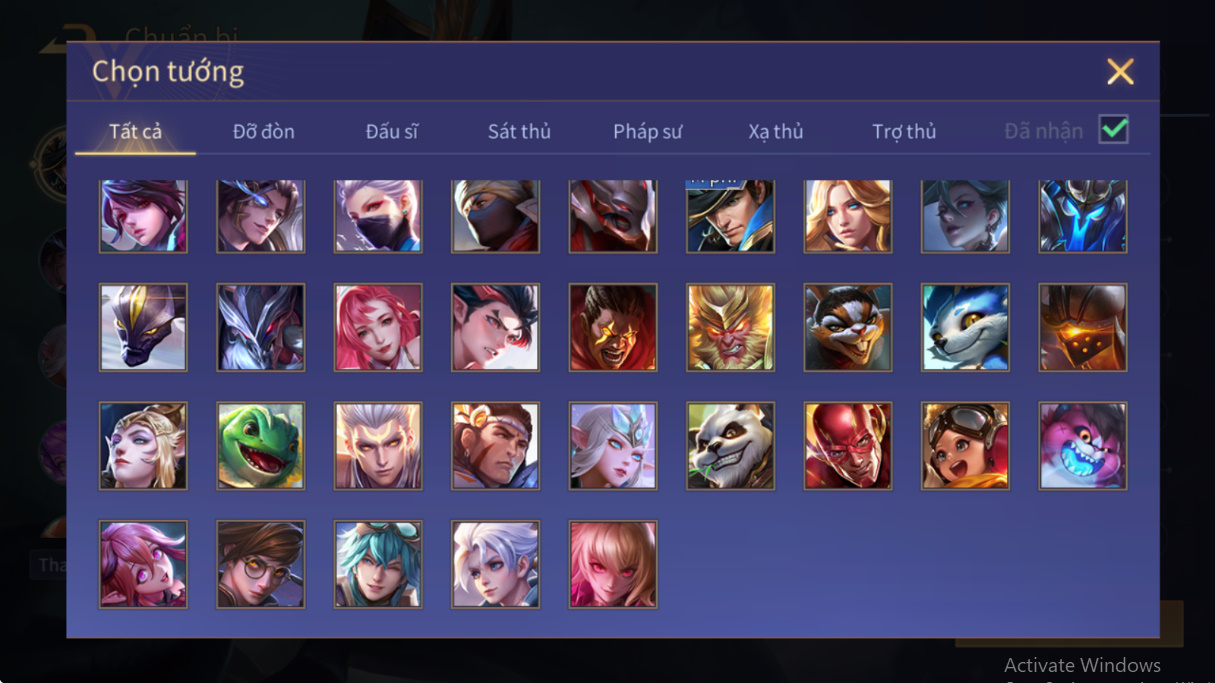Select the pink grinning cat monster hero
This screenshot has height=683, width=1215.
(x=1083, y=446)
